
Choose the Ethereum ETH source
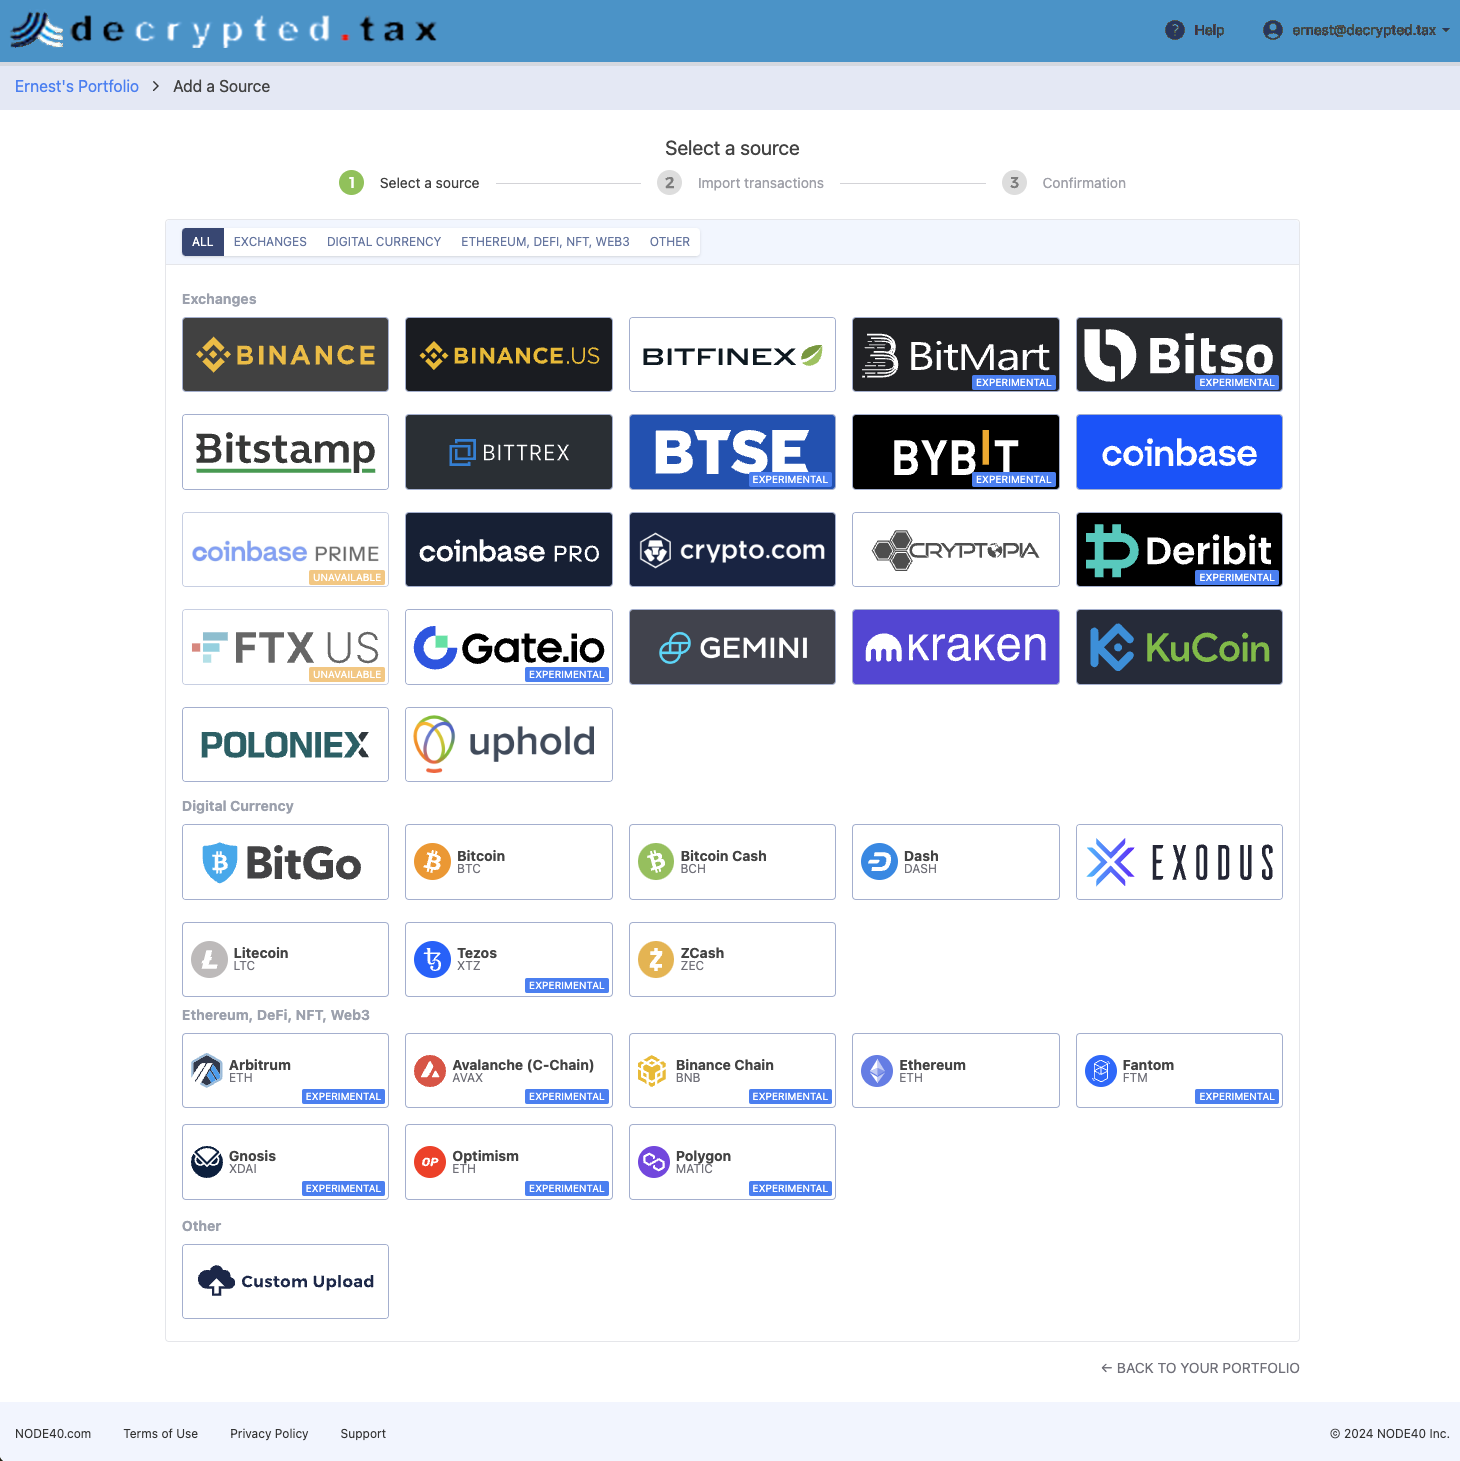pyautogui.click(x=955, y=1071)
